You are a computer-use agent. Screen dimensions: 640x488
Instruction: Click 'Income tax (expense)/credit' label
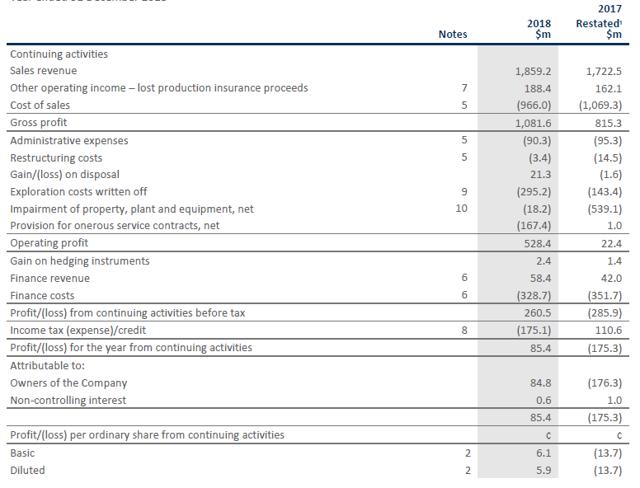tap(78, 330)
